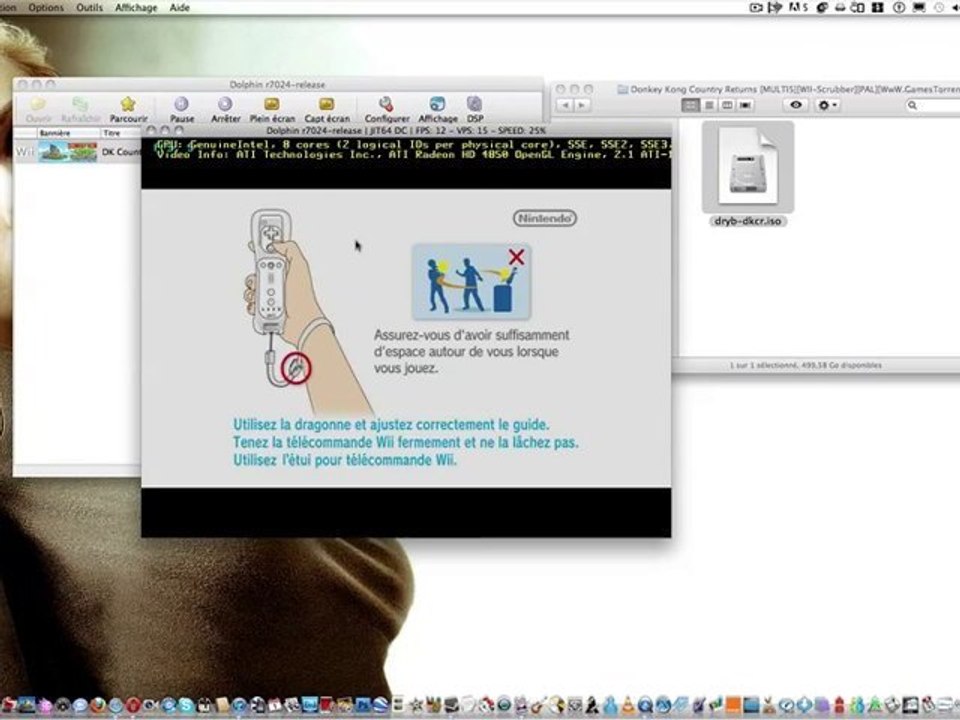Screen dimensions: 960x720
Task: Click the Wii platform icon in game list
Action: 24,151
